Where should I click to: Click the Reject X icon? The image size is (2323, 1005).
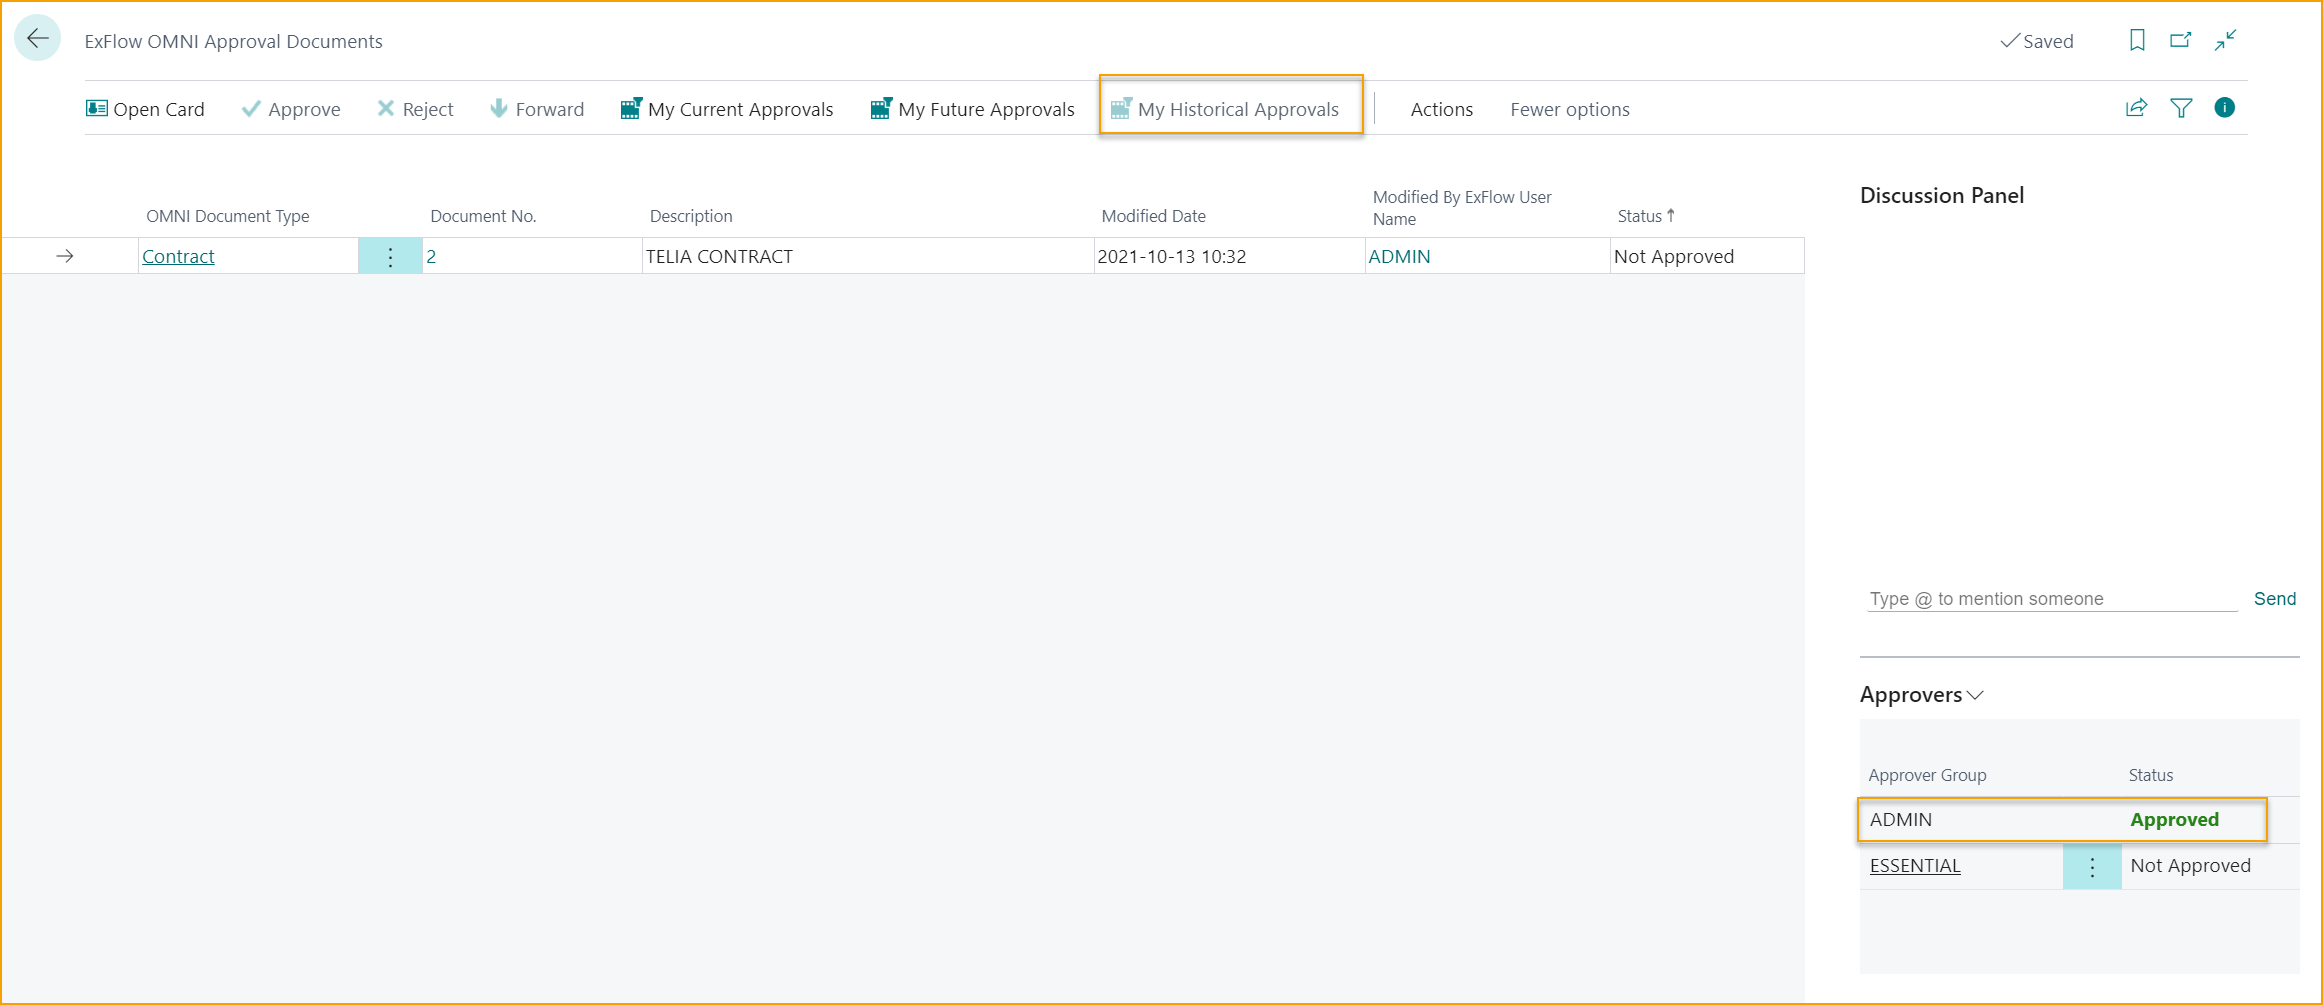click(x=386, y=108)
